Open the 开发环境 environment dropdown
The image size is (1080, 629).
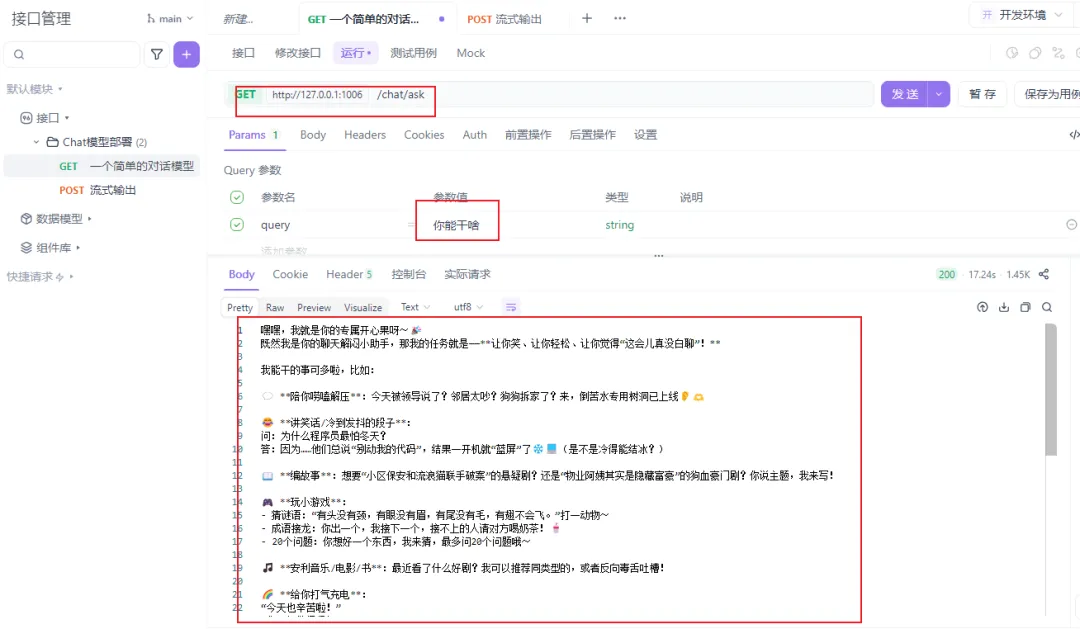pos(1023,15)
